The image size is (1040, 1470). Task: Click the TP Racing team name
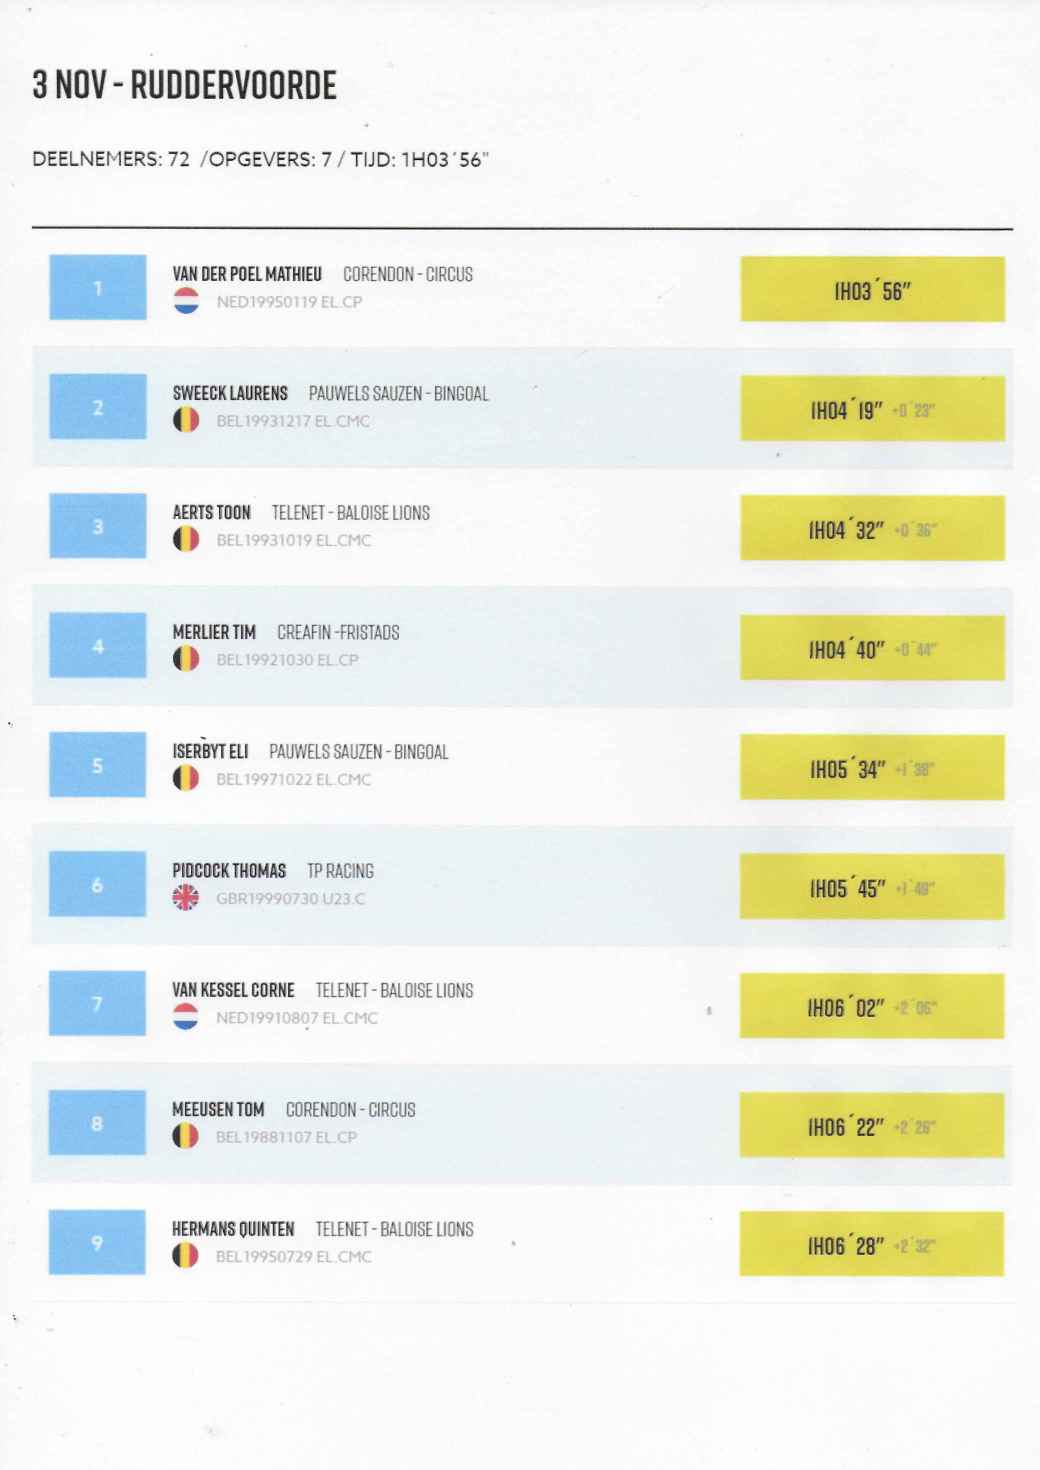340,871
